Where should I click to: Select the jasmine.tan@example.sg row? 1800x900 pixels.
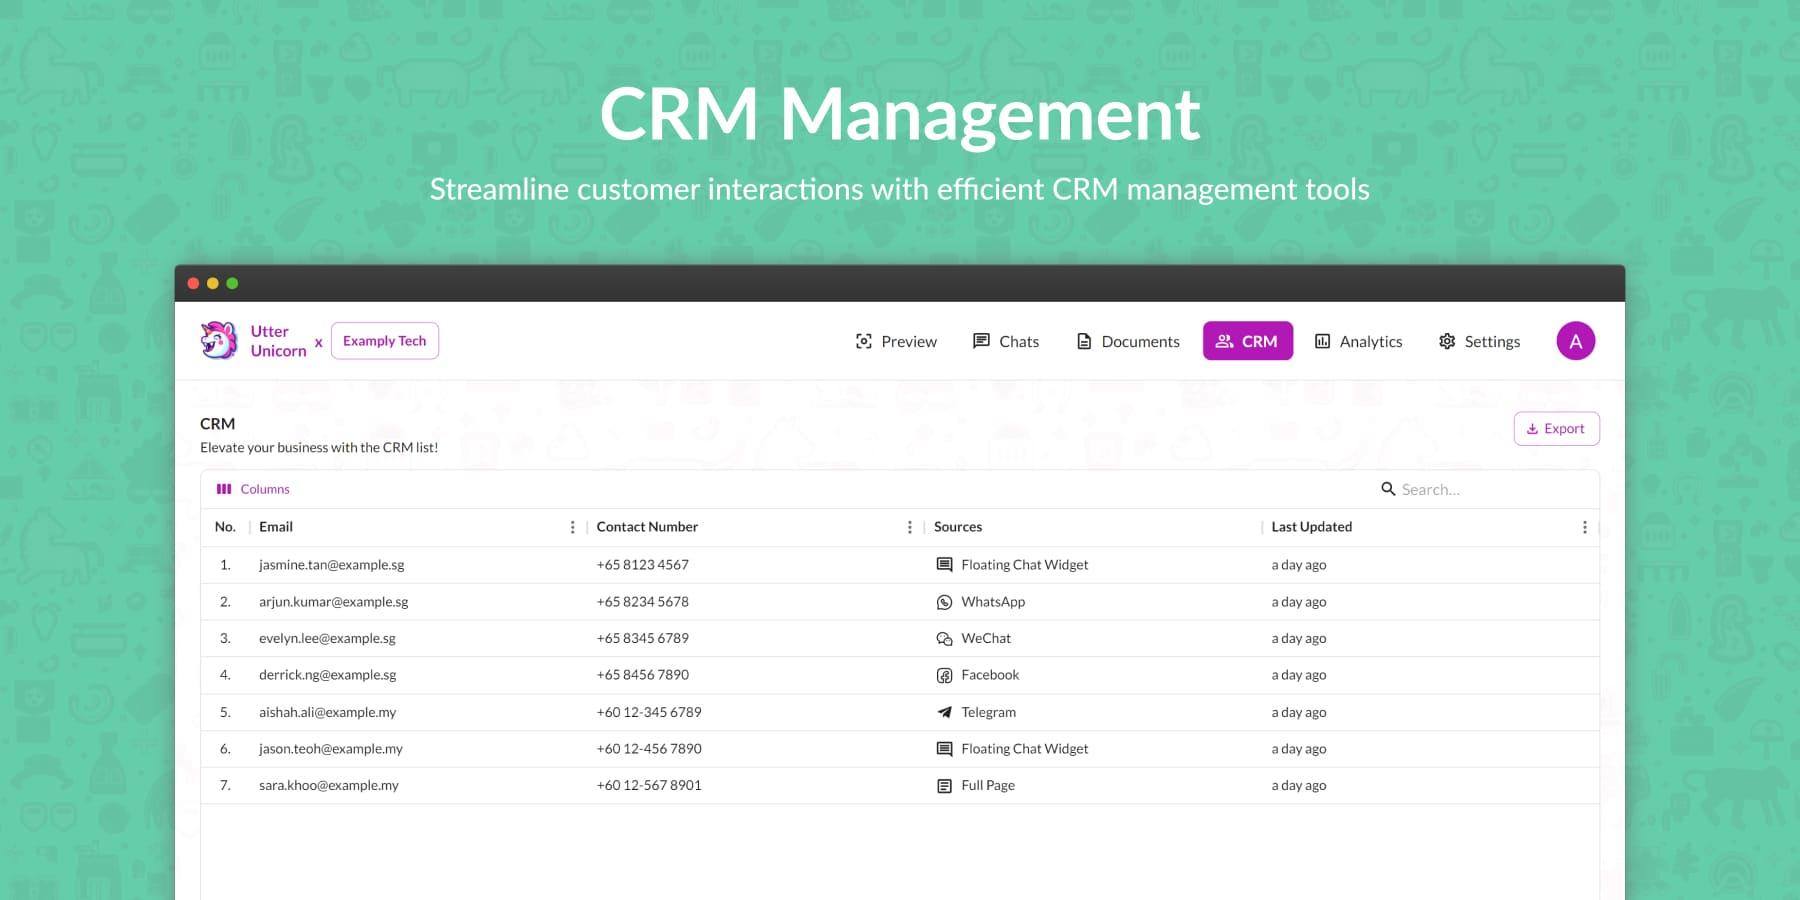point(332,565)
